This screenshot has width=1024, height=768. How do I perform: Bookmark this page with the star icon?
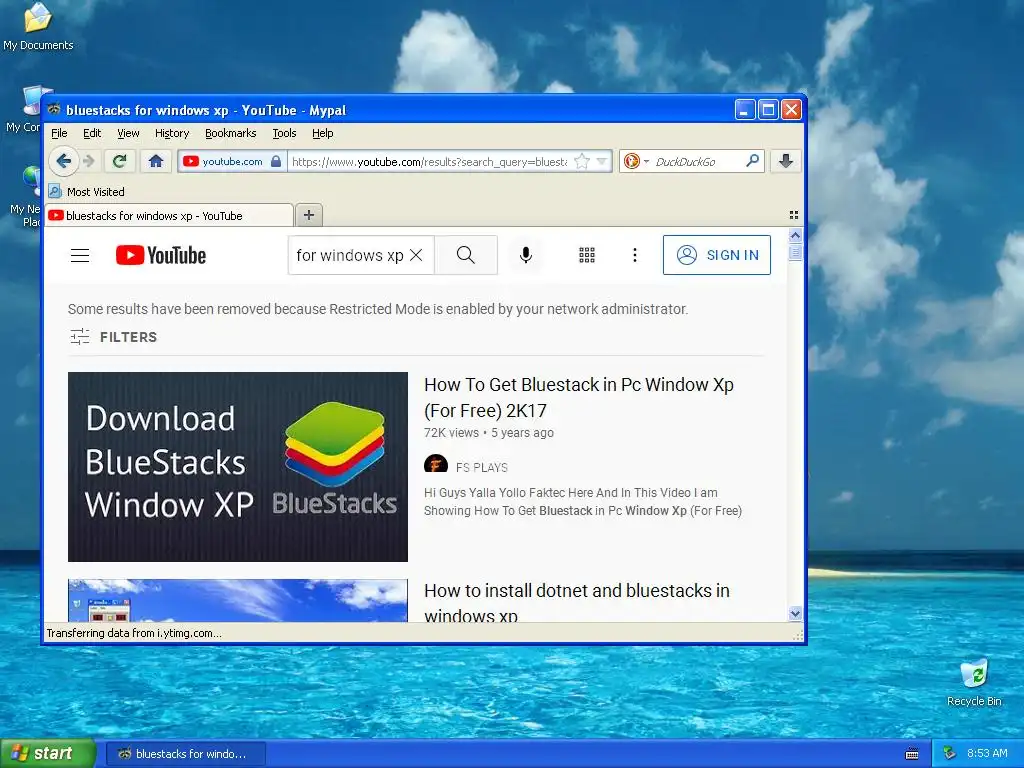pos(581,161)
